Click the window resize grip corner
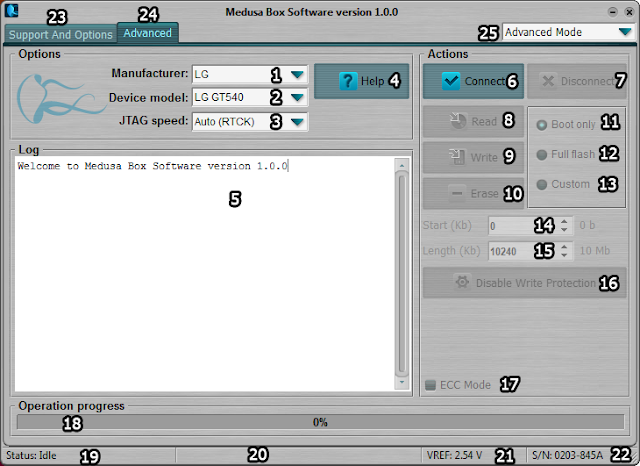Viewport: 640px width, 466px height. pos(633,459)
